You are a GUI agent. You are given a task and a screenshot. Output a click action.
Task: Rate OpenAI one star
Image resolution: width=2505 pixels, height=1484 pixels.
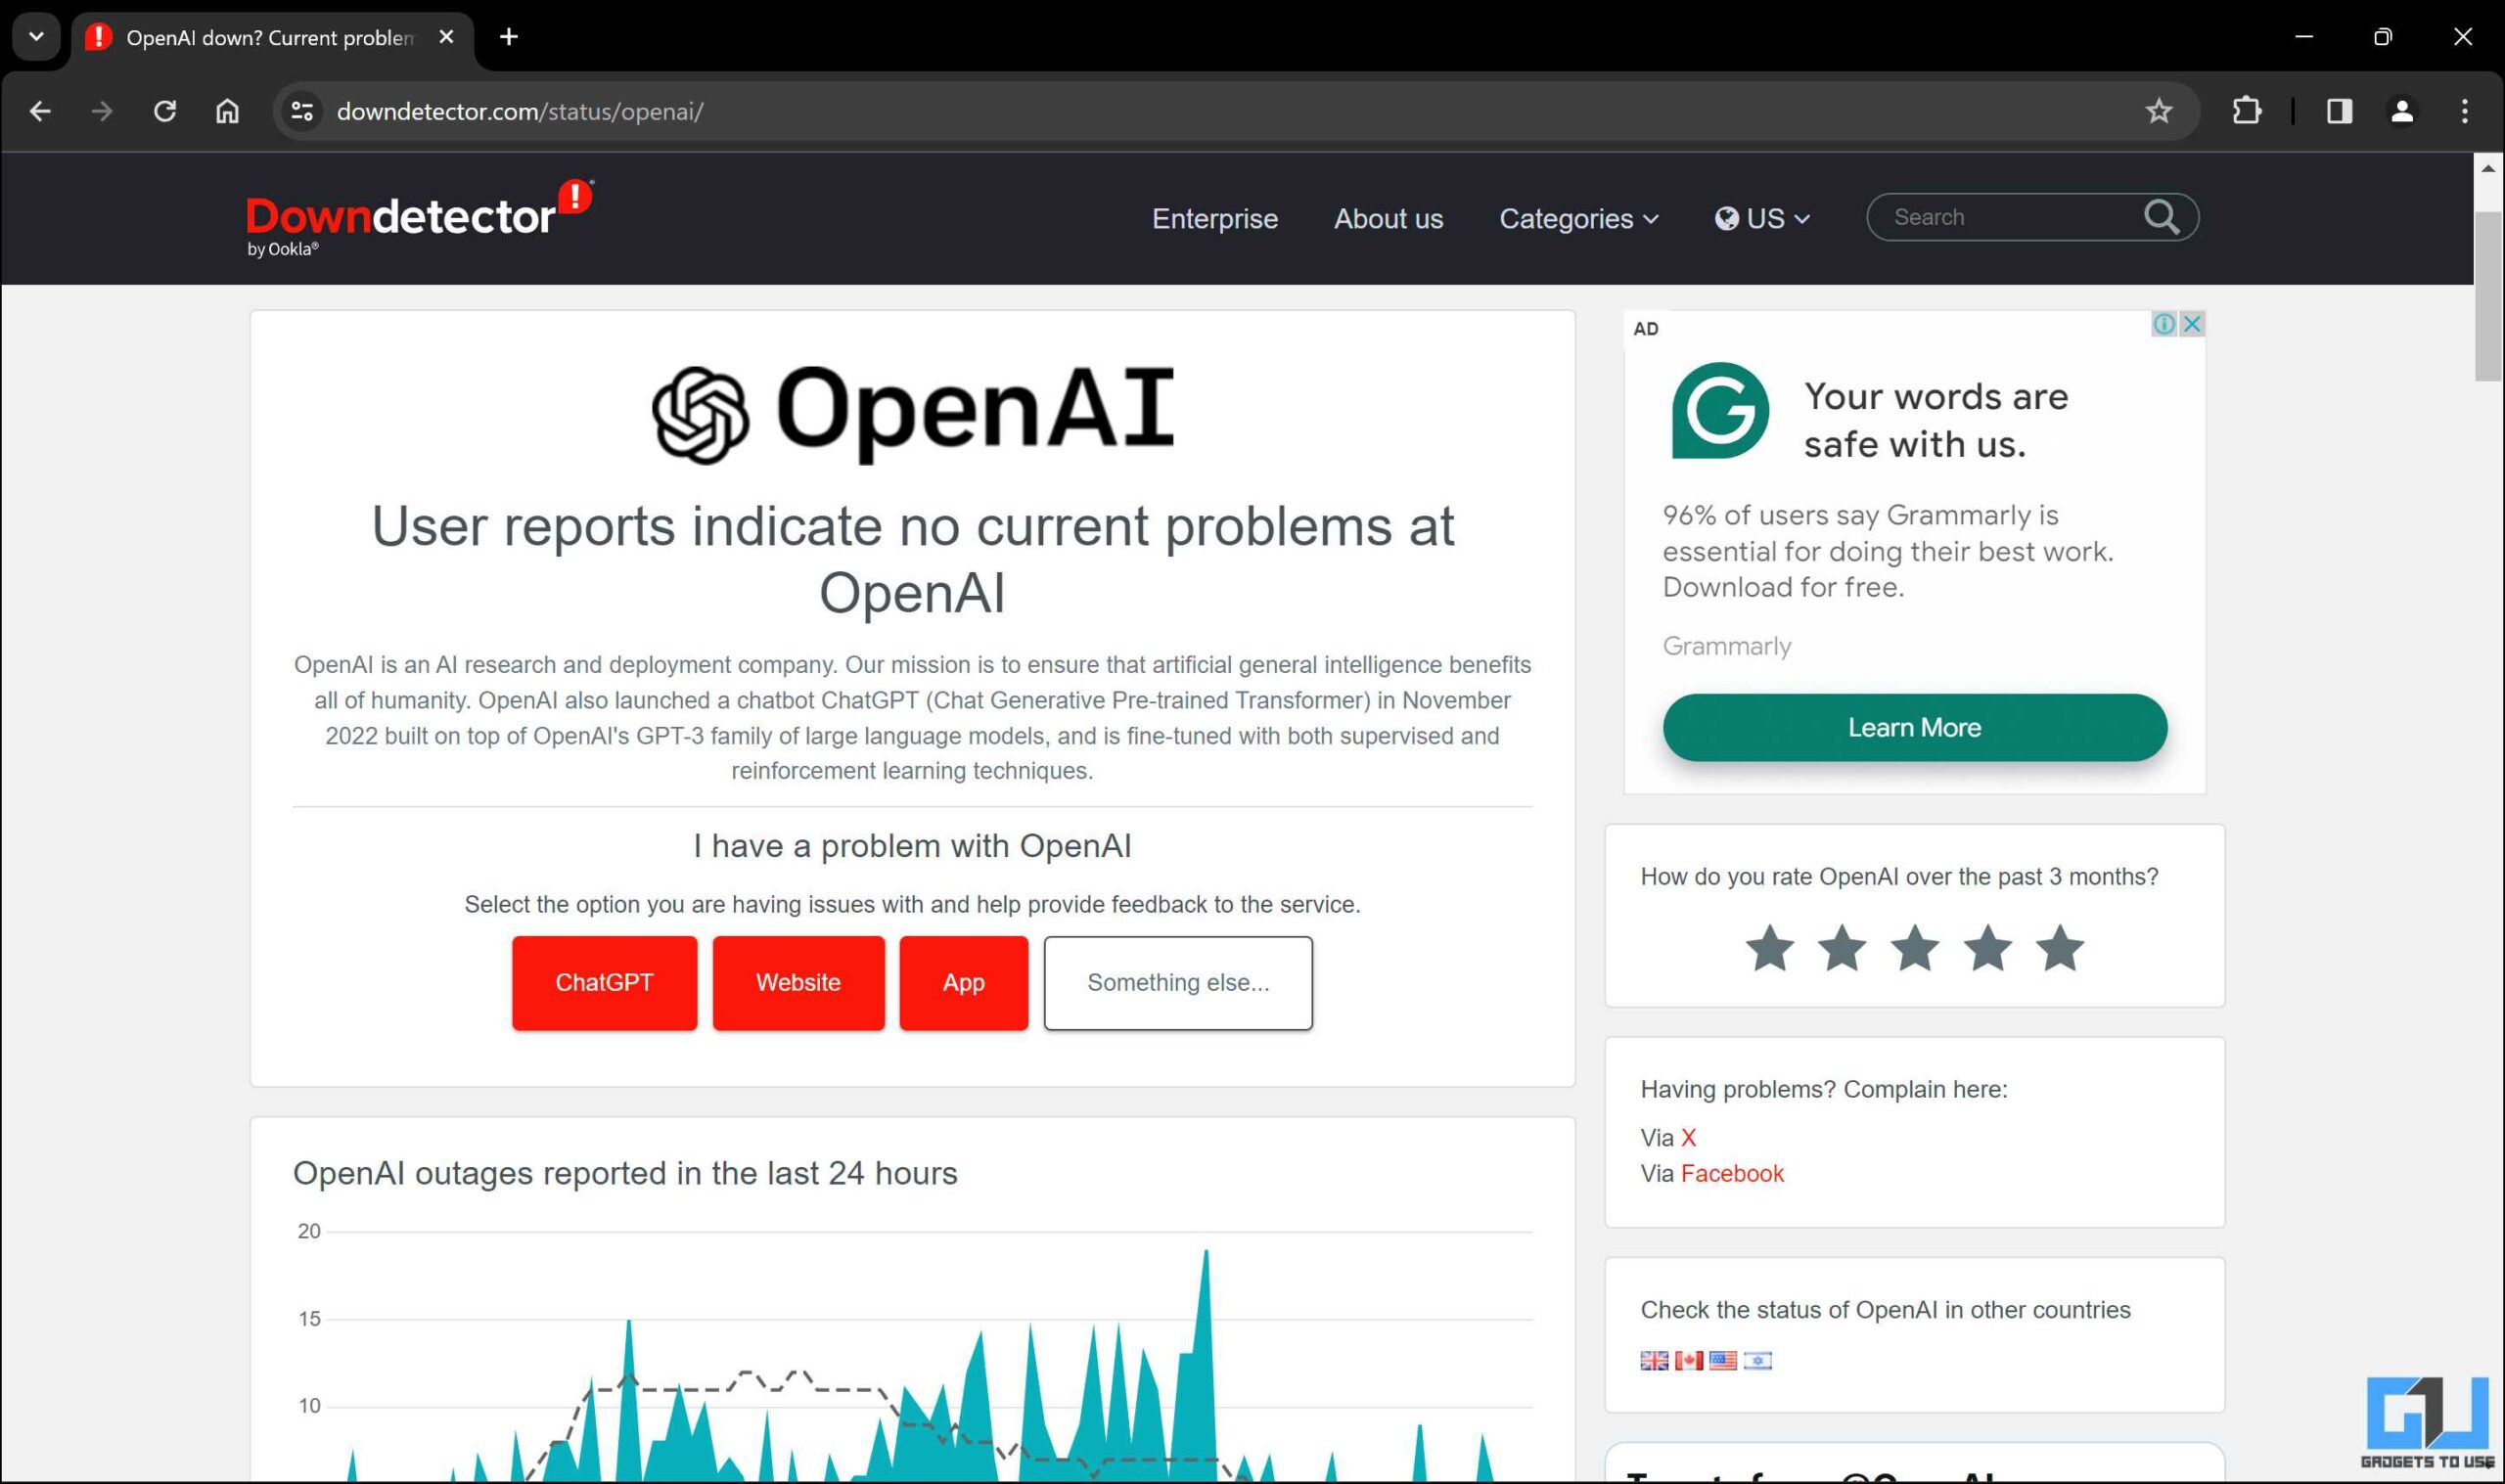tap(1770, 948)
